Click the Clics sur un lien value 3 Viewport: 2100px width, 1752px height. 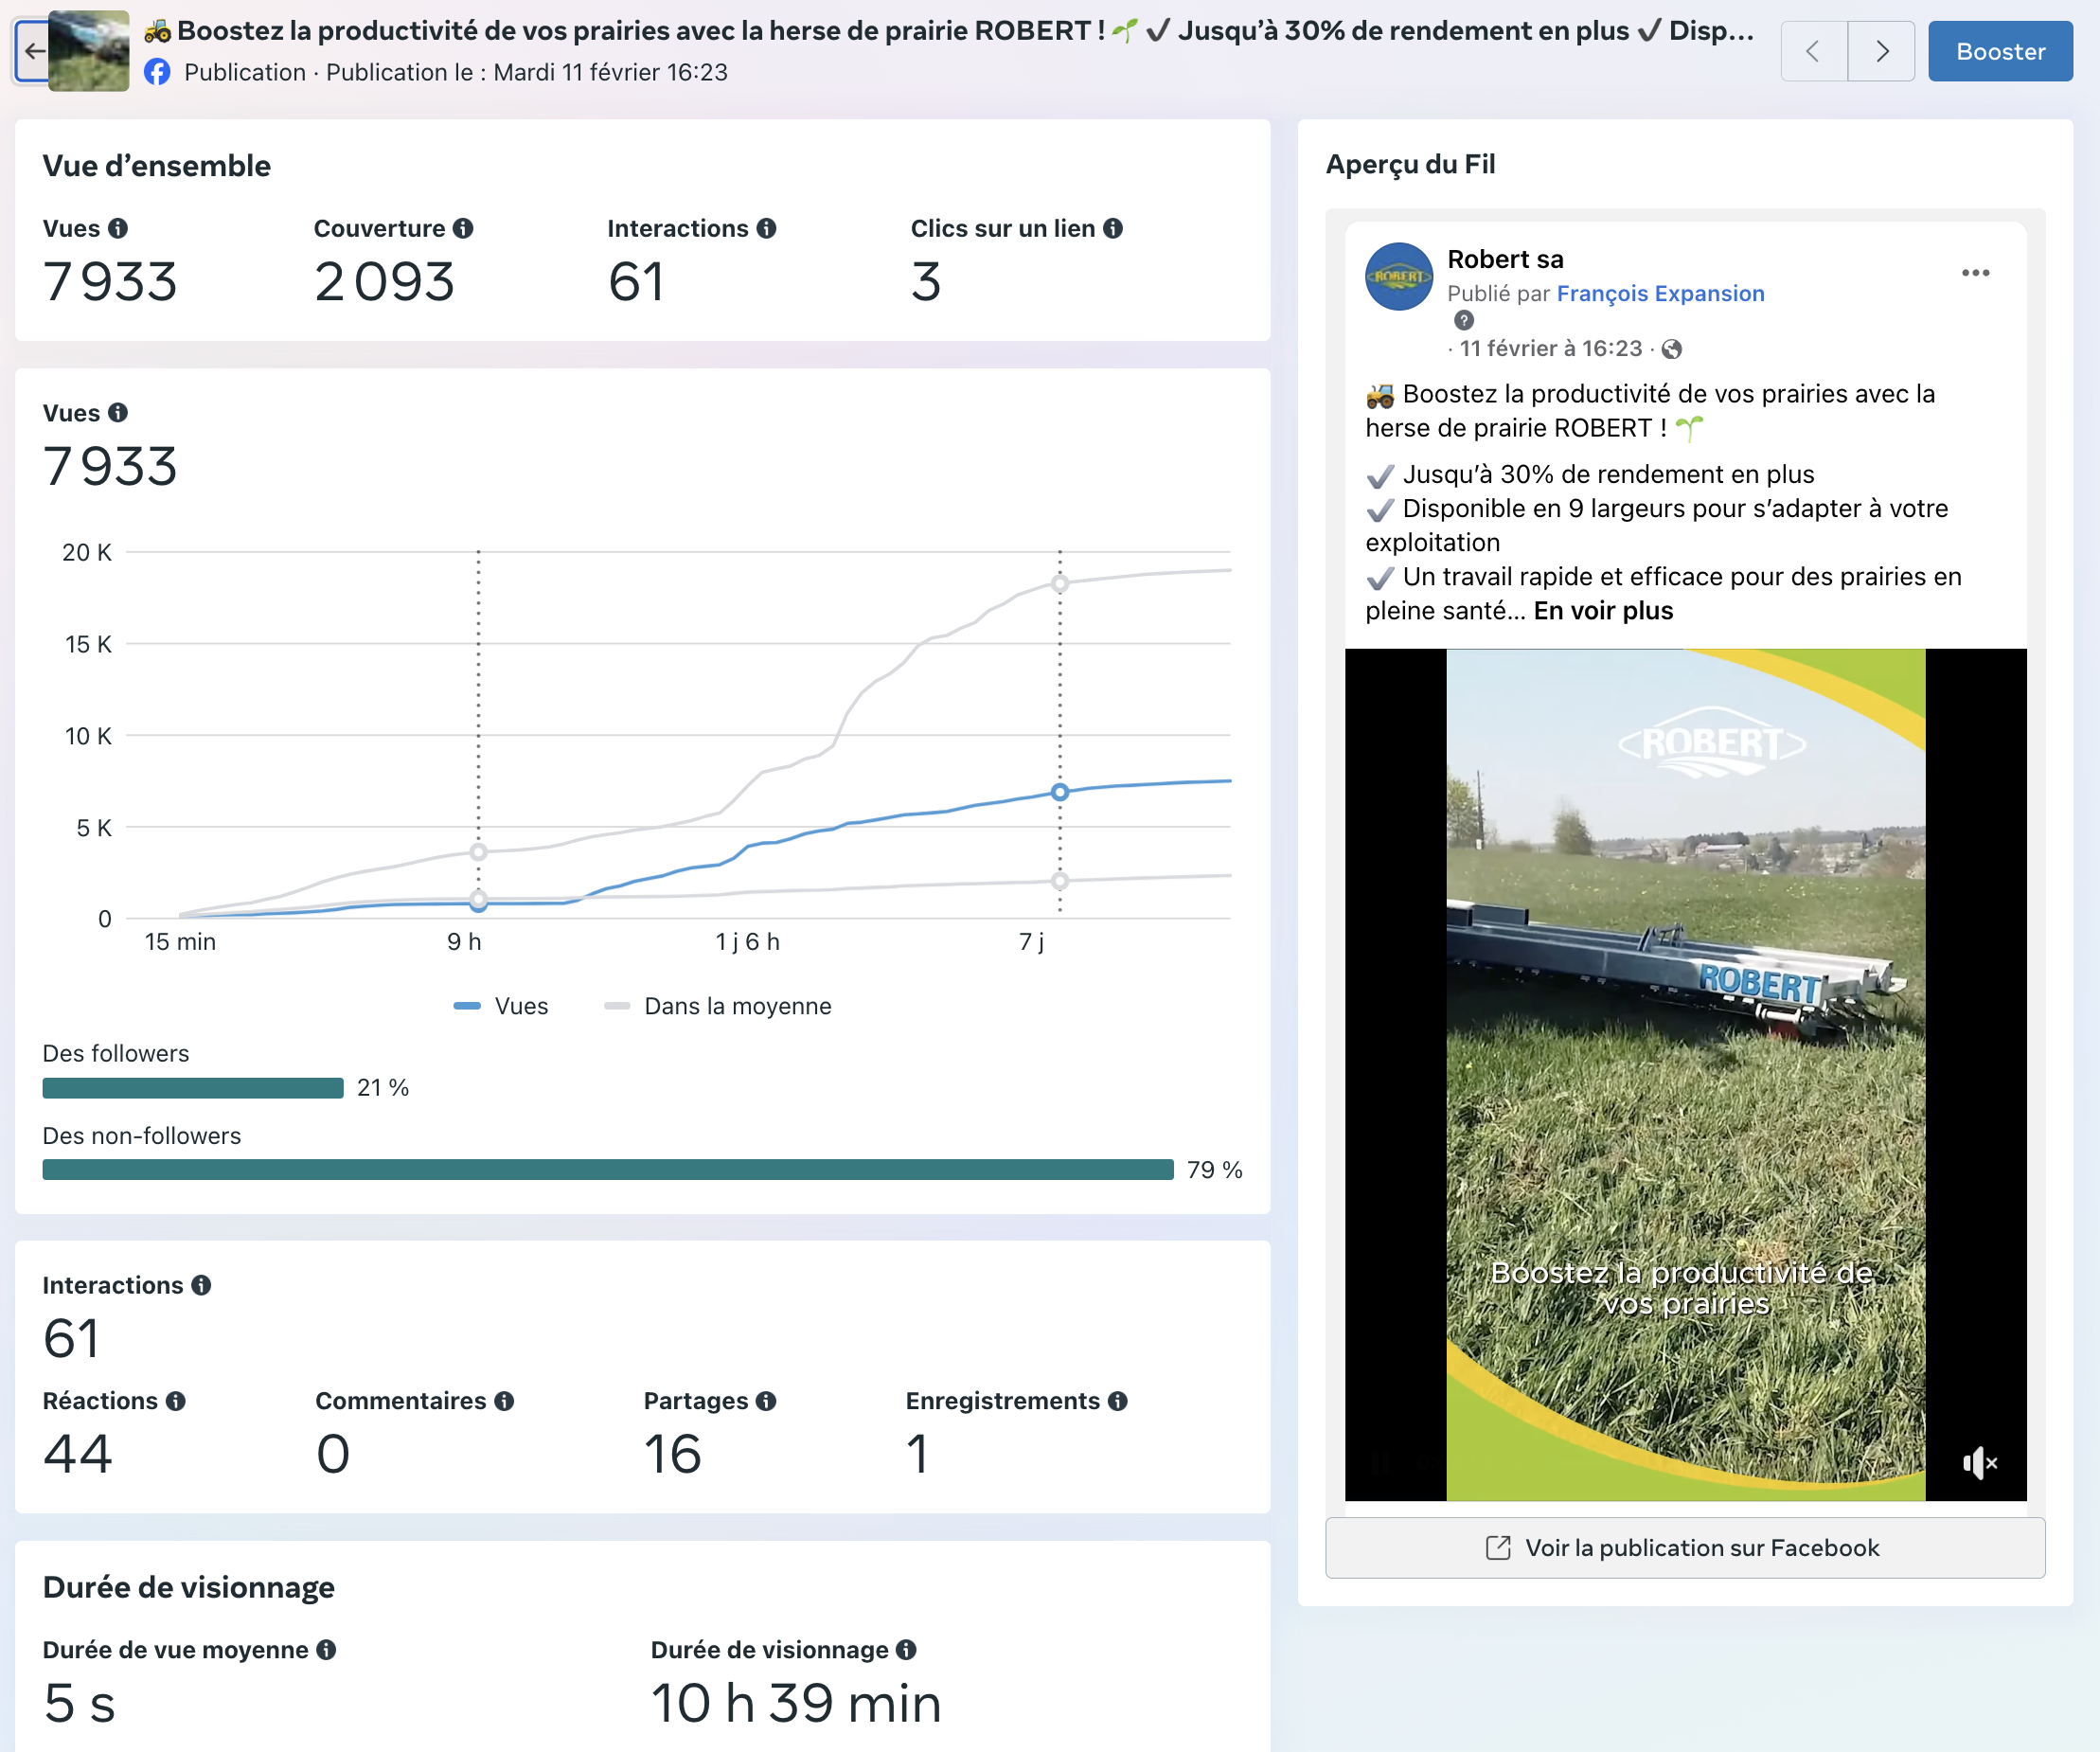coord(926,282)
